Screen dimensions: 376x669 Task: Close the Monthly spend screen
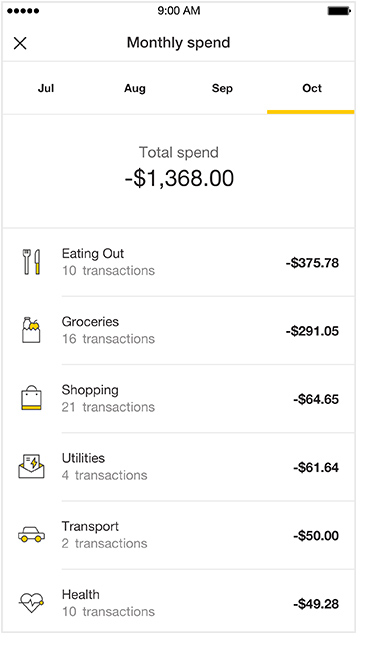click(20, 43)
